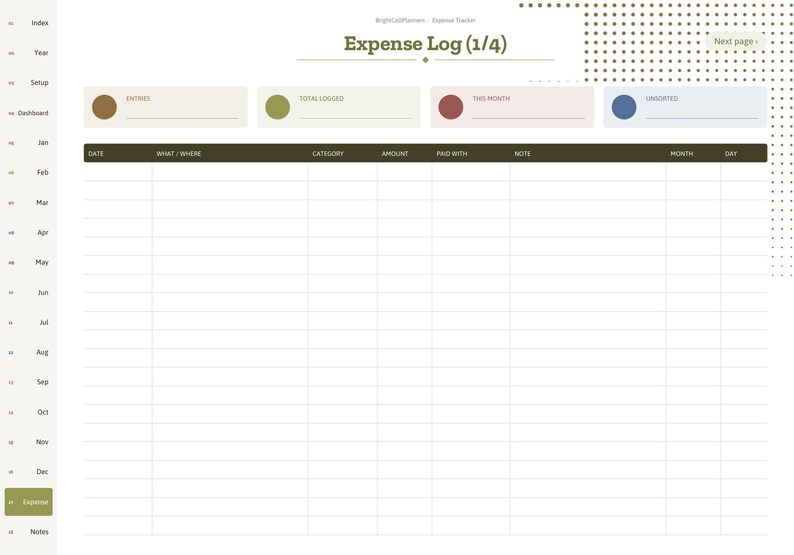This screenshot has height=555, width=794.
Task: Go to the Jun tab
Action: [x=28, y=292]
